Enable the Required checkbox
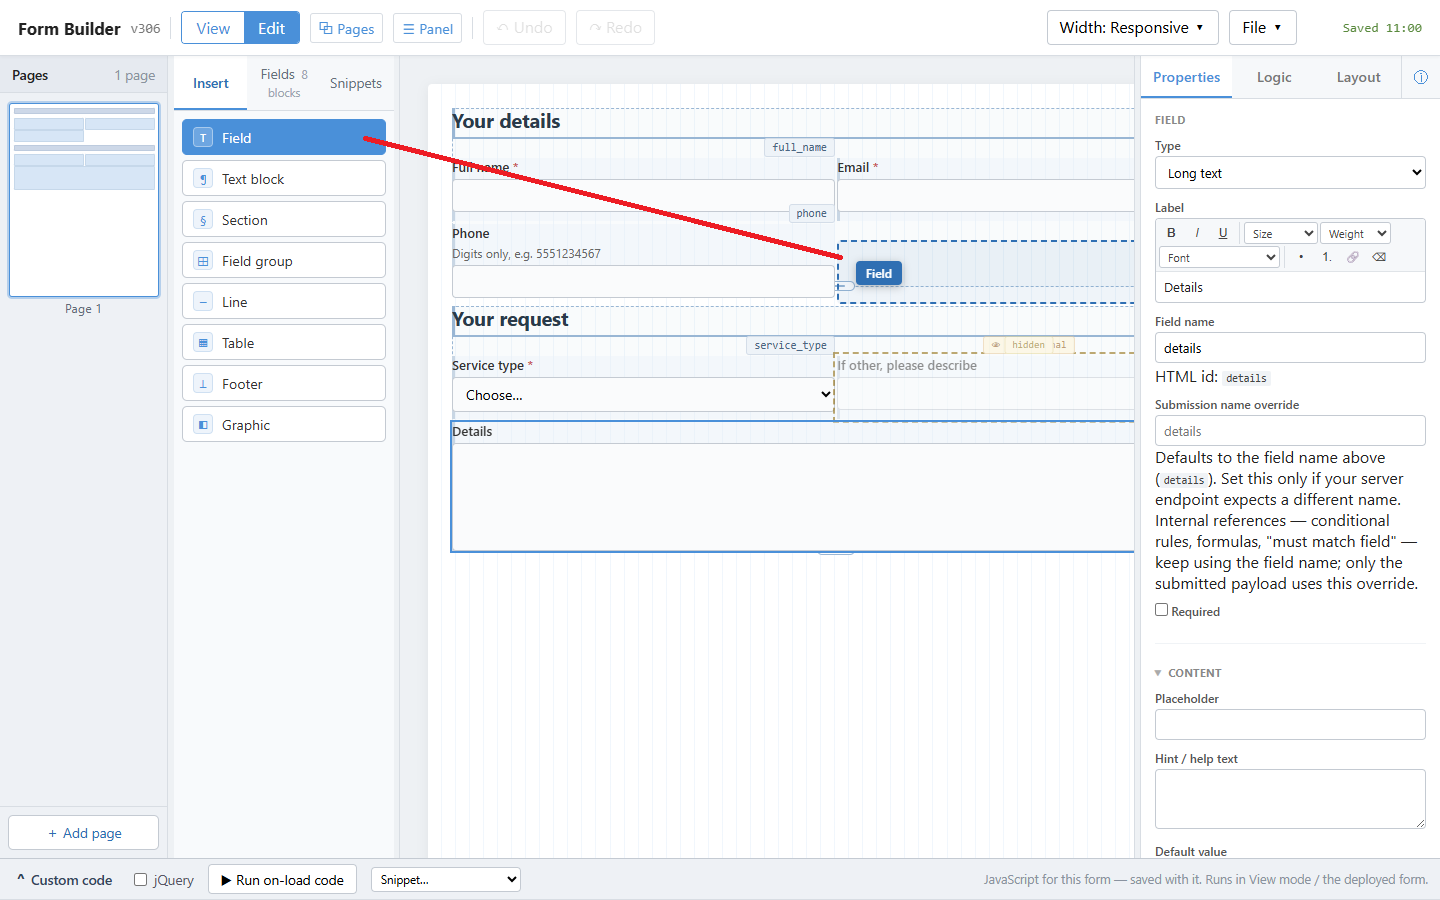The height and width of the screenshot is (900, 1440). [x=1162, y=610]
